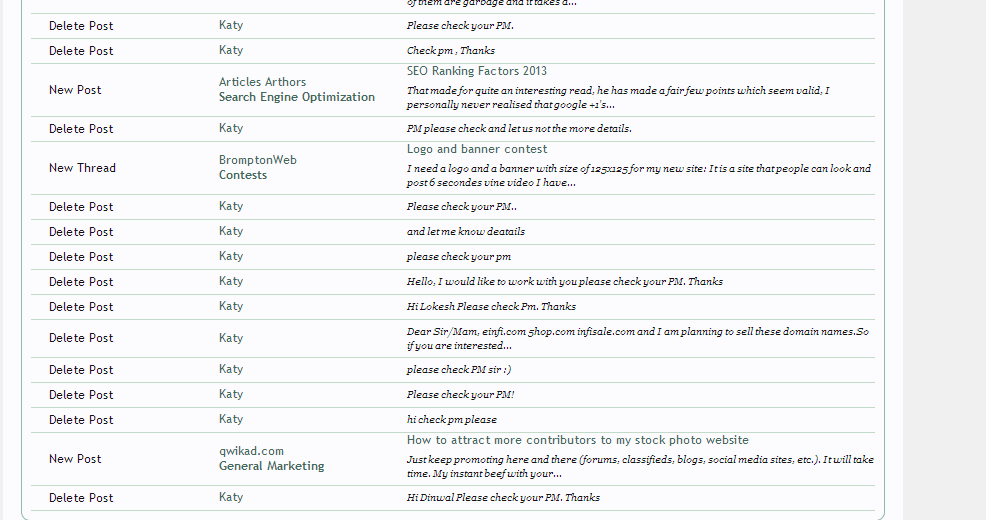The height and width of the screenshot is (520, 986).
Task: Go to the Contests forum section
Action: coord(243,175)
